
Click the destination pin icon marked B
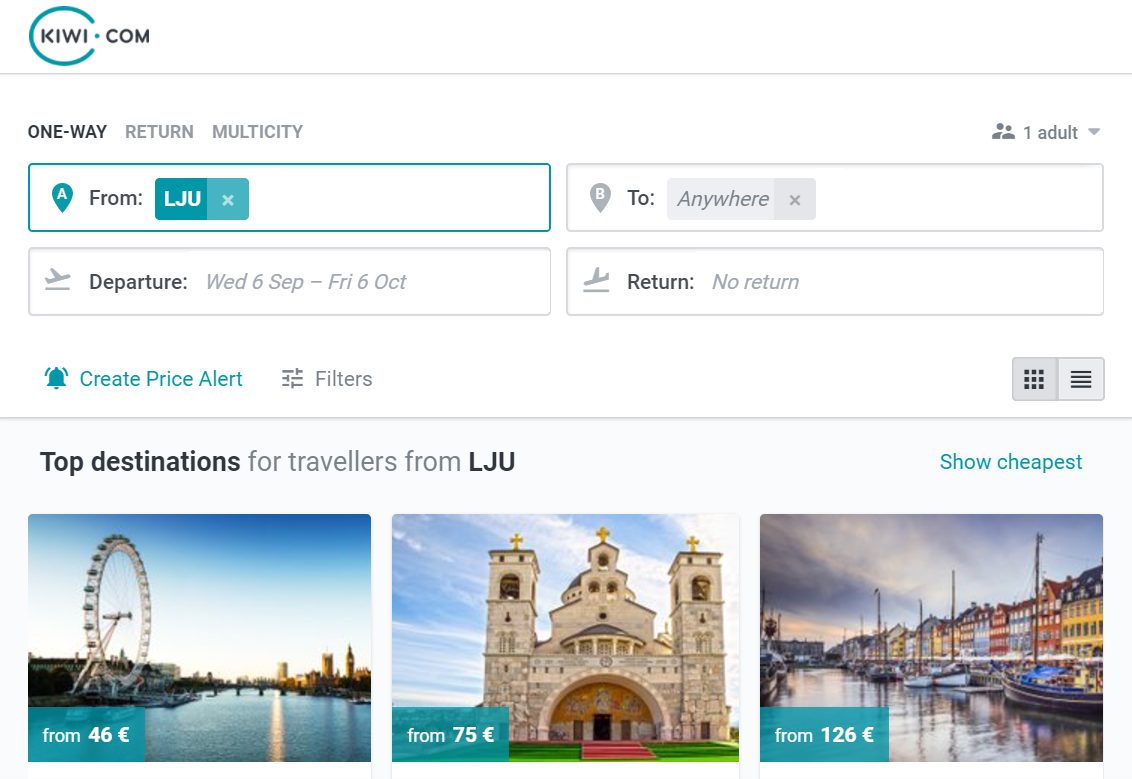coord(600,198)
